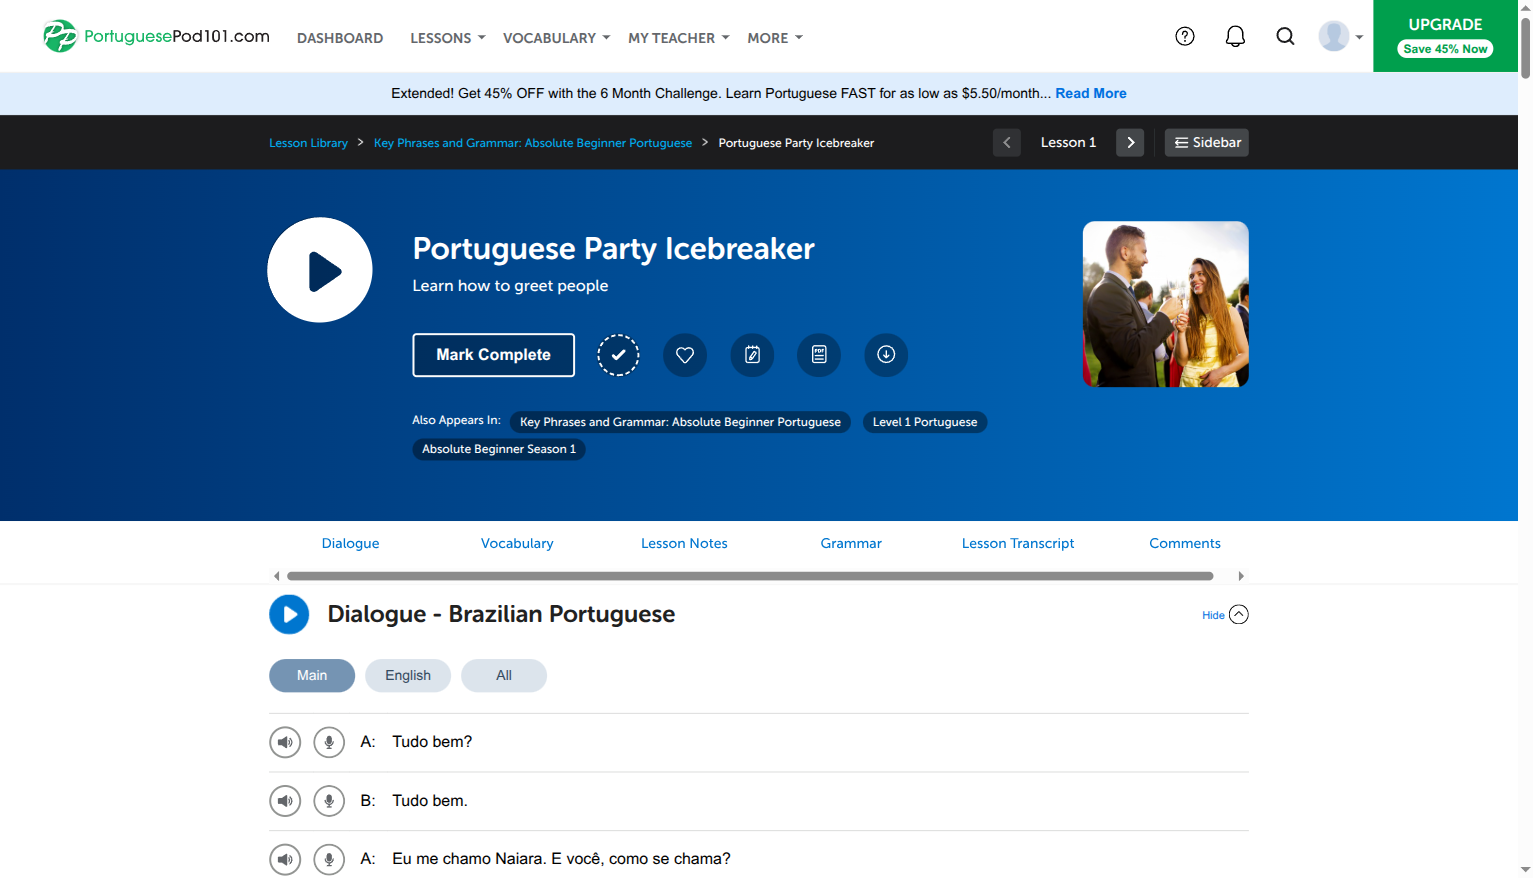Expand the My Teacher menu

(x=679, y=38)
